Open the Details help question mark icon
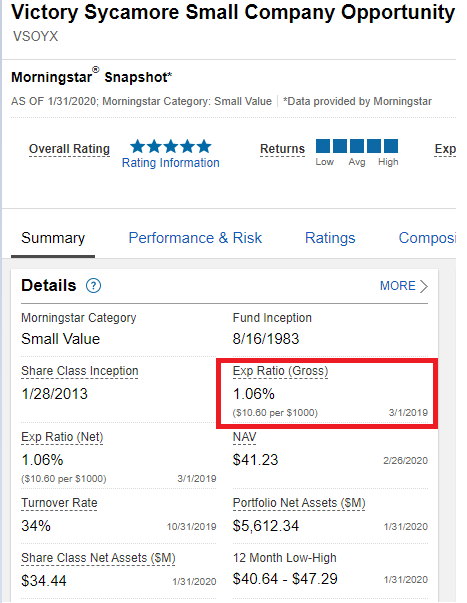 pos(93,286)
